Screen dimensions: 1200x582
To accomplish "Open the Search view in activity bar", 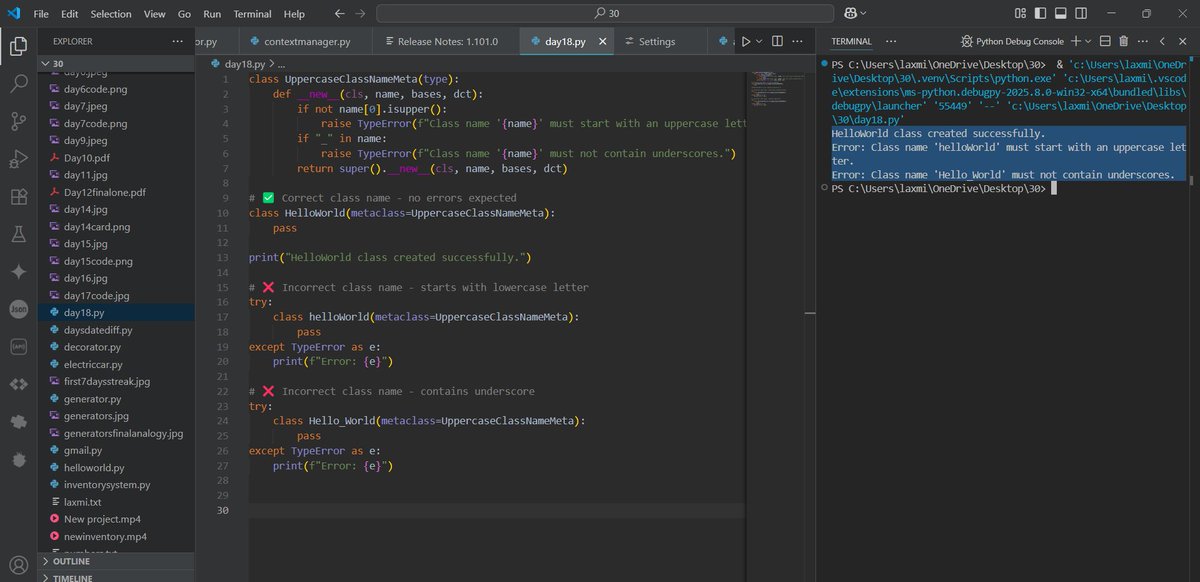I will [x=18, y=84].
